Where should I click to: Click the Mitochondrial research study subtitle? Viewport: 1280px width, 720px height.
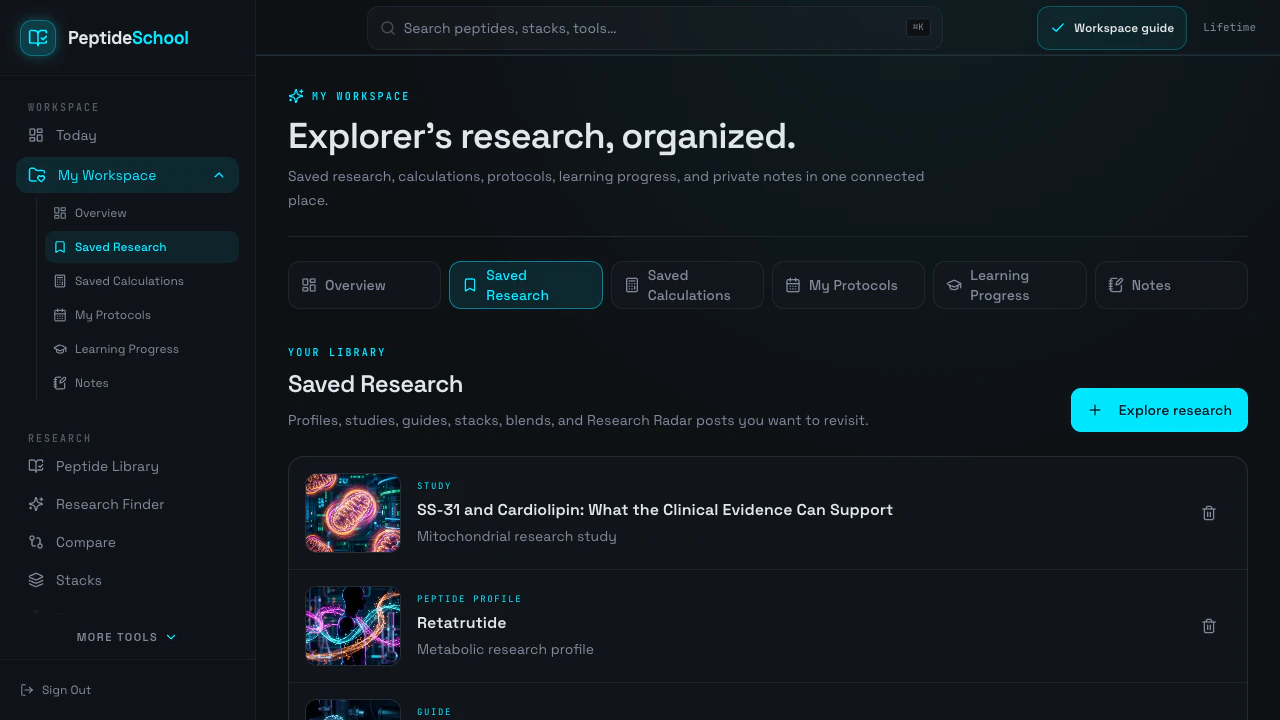click(517, 536)
